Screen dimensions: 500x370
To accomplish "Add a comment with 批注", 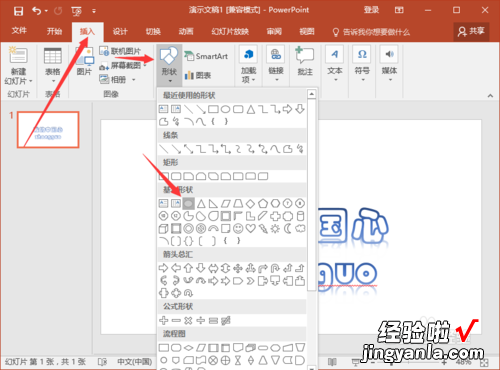I will click(x=305, y=61).
